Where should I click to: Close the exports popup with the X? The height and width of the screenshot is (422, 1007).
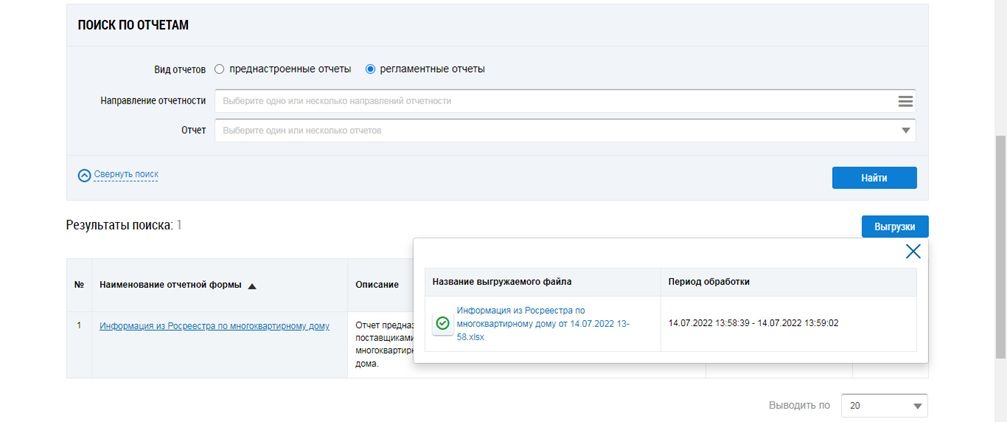(x=912, y=251)
